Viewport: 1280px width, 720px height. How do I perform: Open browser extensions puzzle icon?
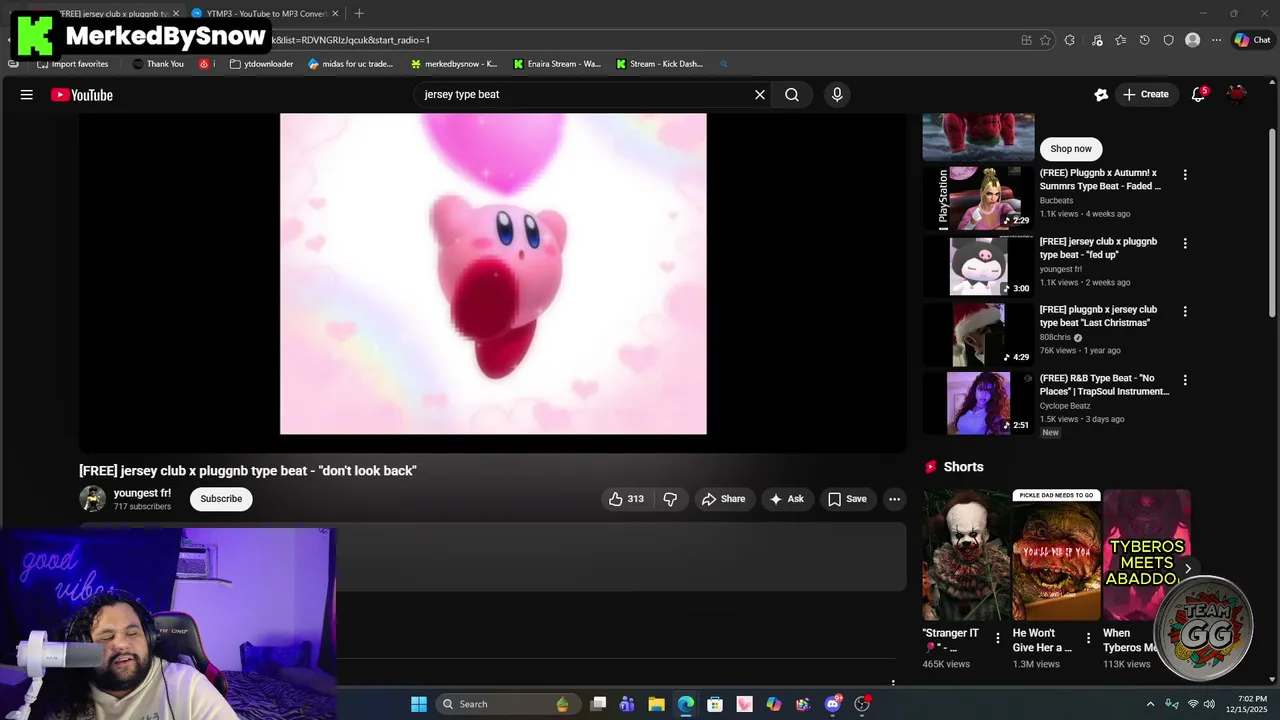point(1069,40)
